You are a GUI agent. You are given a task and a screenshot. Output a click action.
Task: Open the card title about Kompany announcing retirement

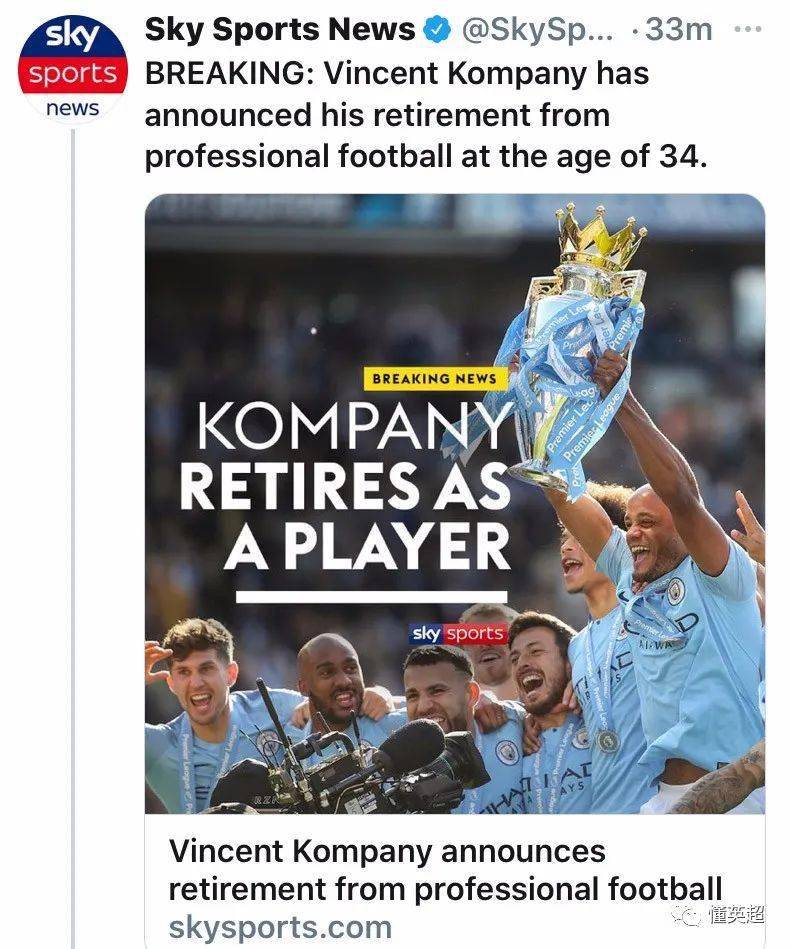445,868
